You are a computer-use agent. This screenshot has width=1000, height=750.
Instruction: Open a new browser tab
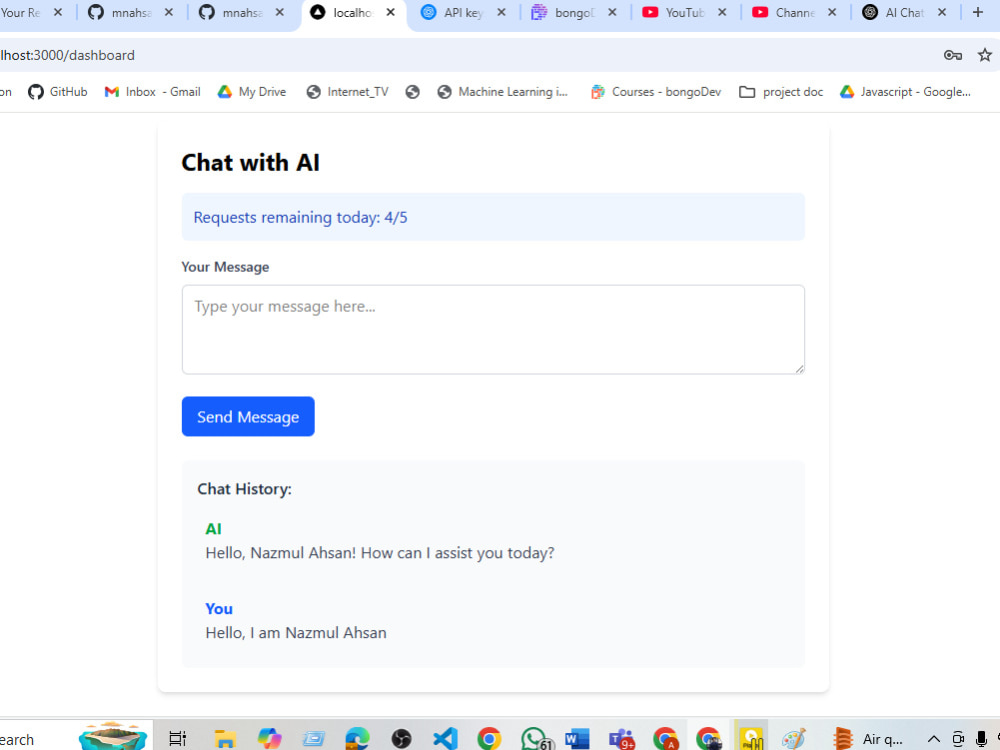(978, 12)
